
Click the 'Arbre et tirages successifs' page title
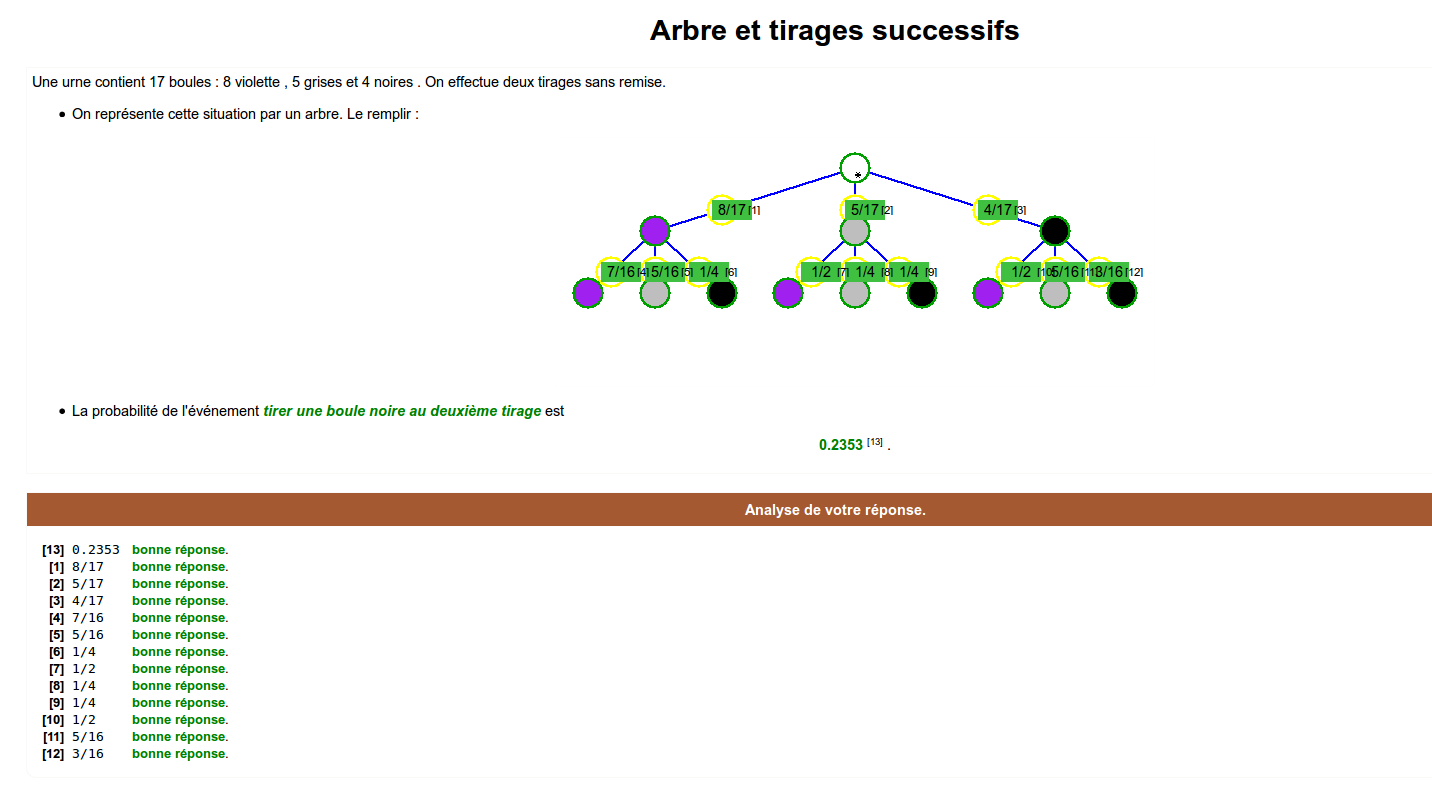(834, 31)
